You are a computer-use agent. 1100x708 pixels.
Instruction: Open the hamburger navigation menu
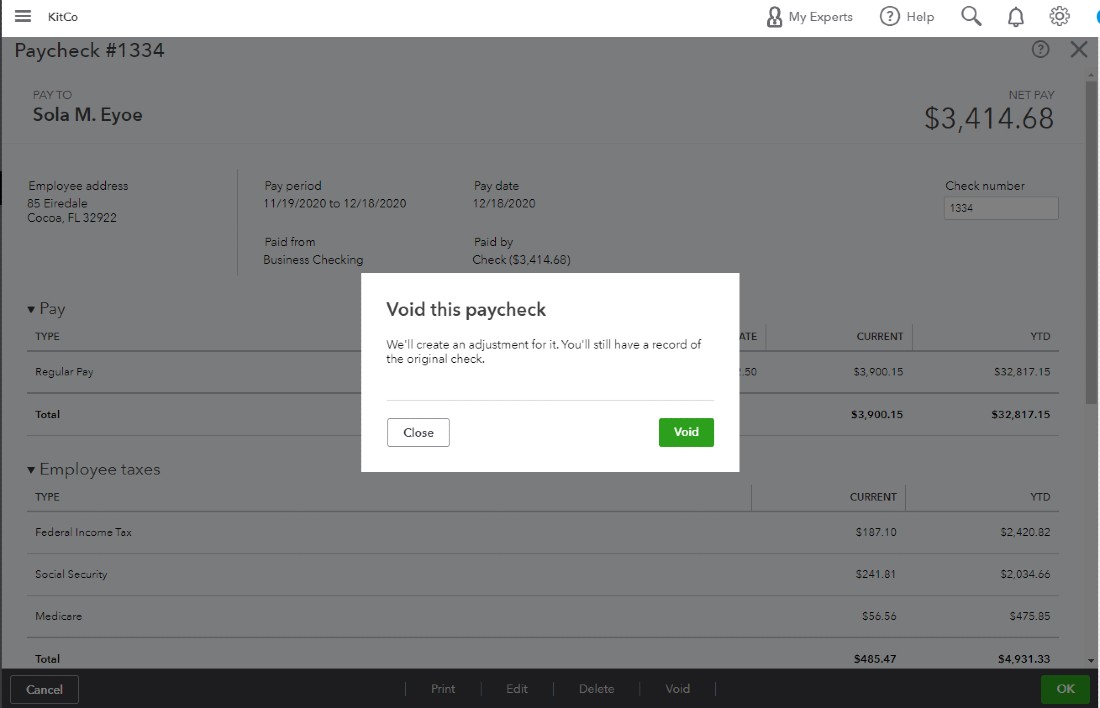[x=23, y=16]
